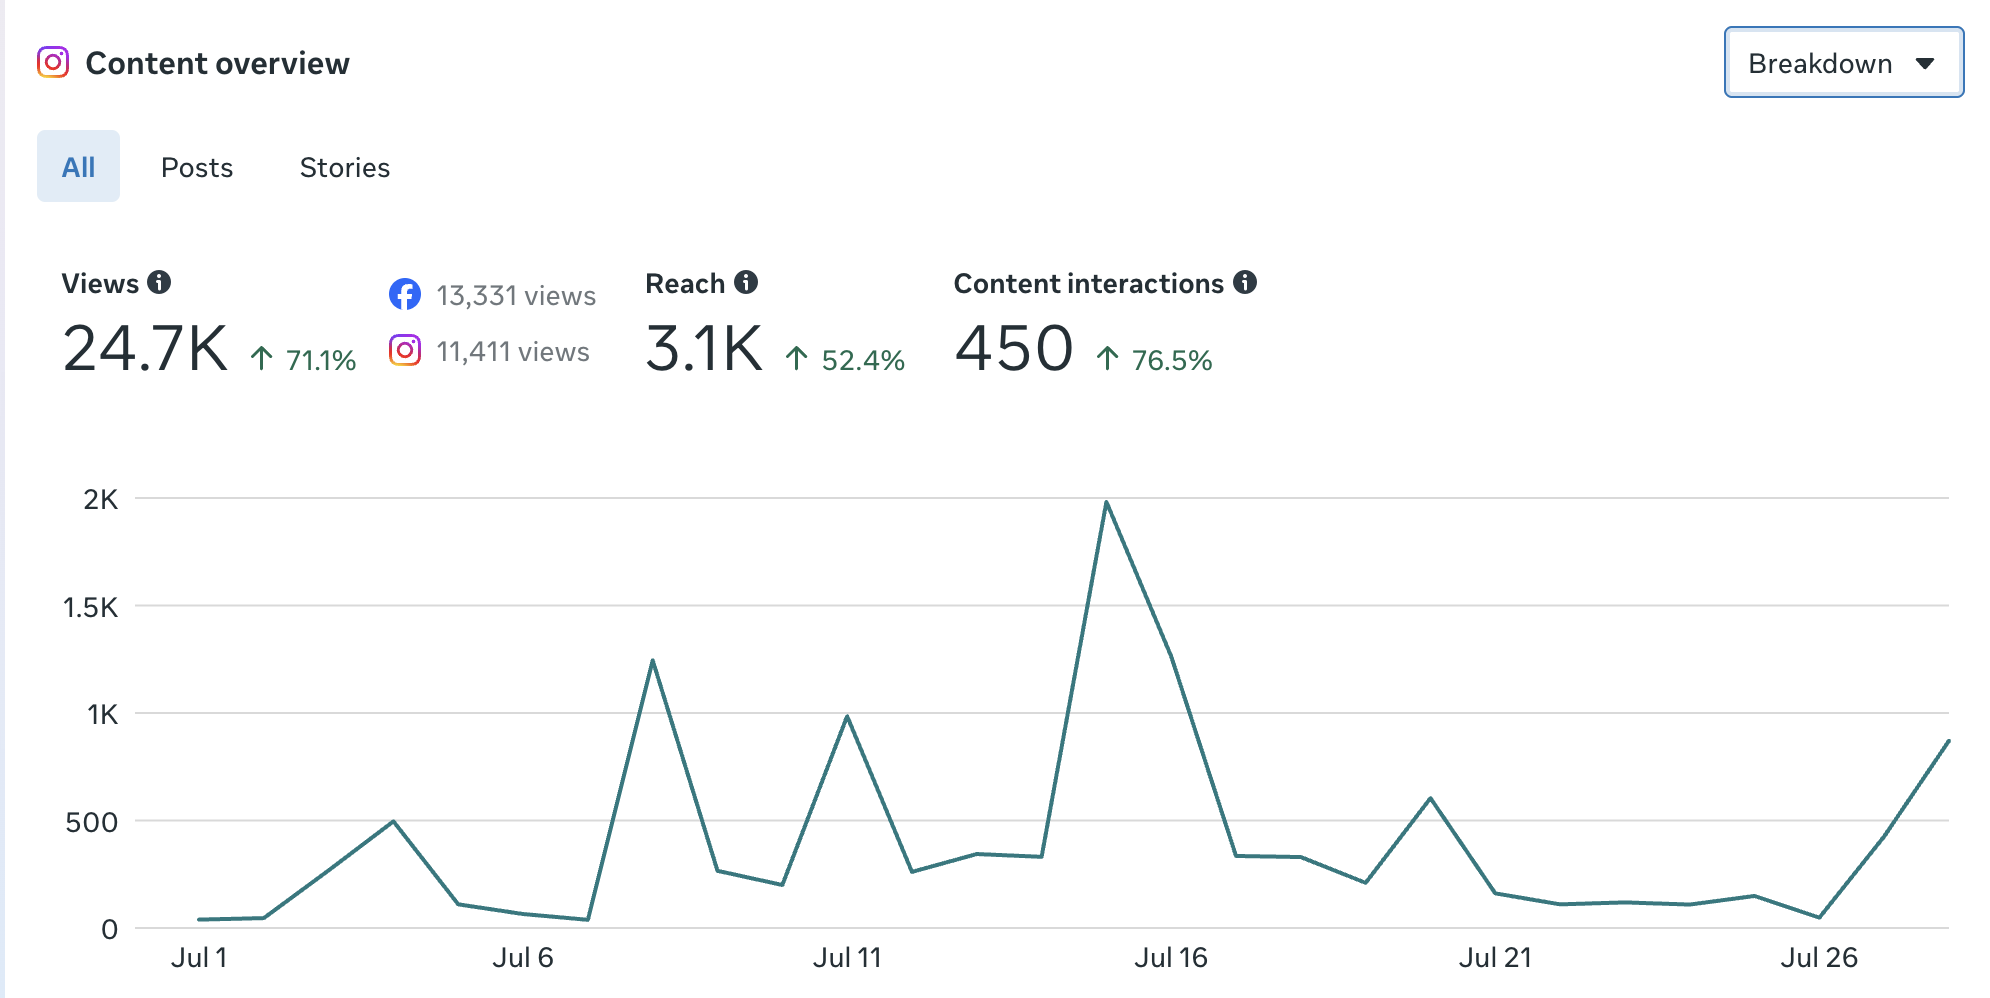The image size is (1990, 998).
Task: Click the Content interactions label
Action: click(x=1089, y=283)
